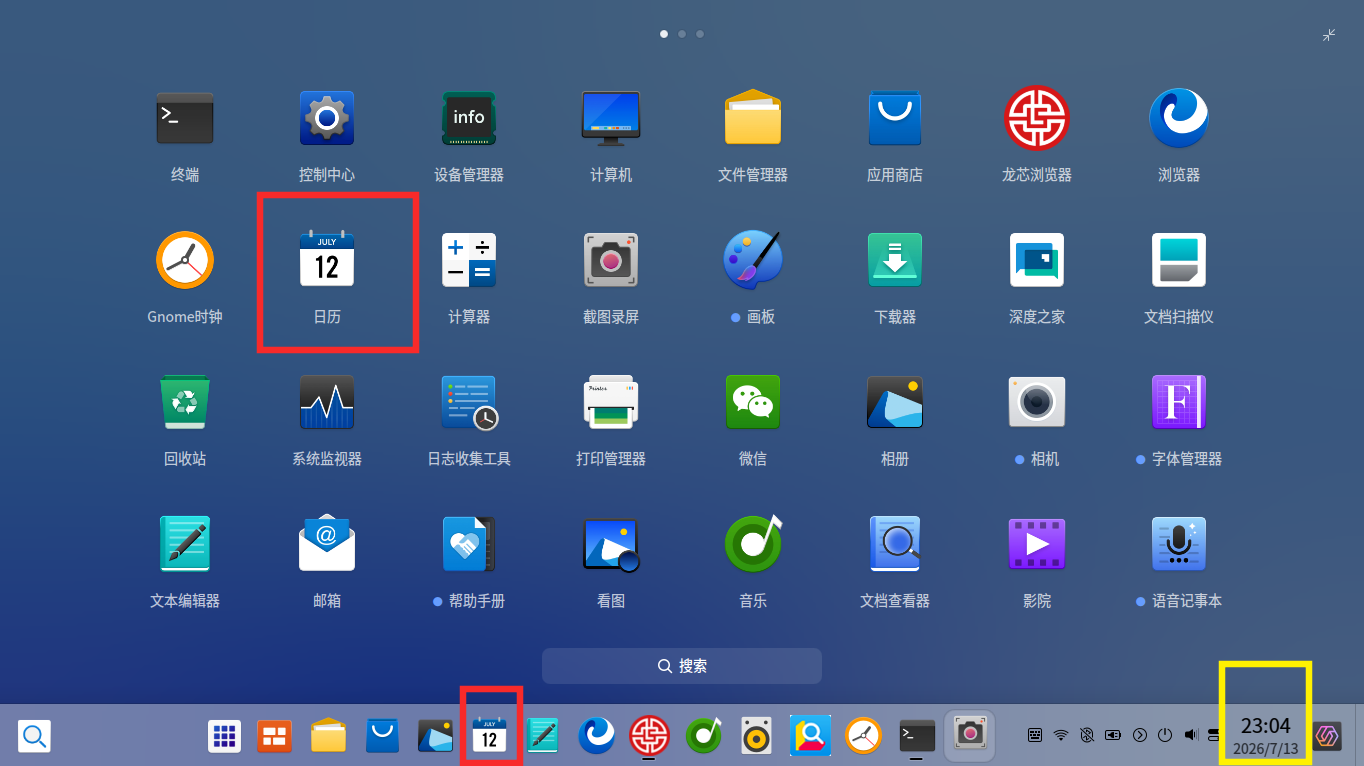Open Gnome时钟 from the launcher grid
The height and width of the screenshot is (766, 1364).
pyautogui.click(x=185, y=260)
